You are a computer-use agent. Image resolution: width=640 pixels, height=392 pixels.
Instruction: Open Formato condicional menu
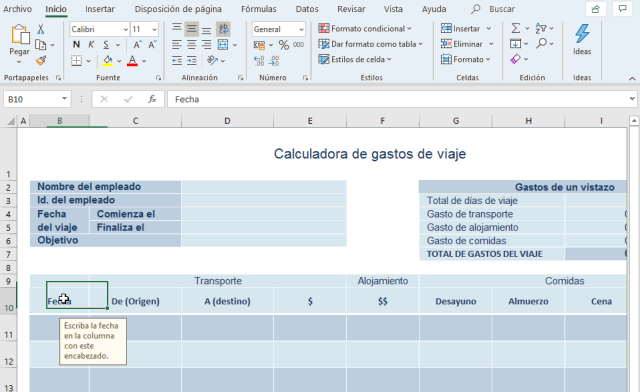tap(365, 29)
